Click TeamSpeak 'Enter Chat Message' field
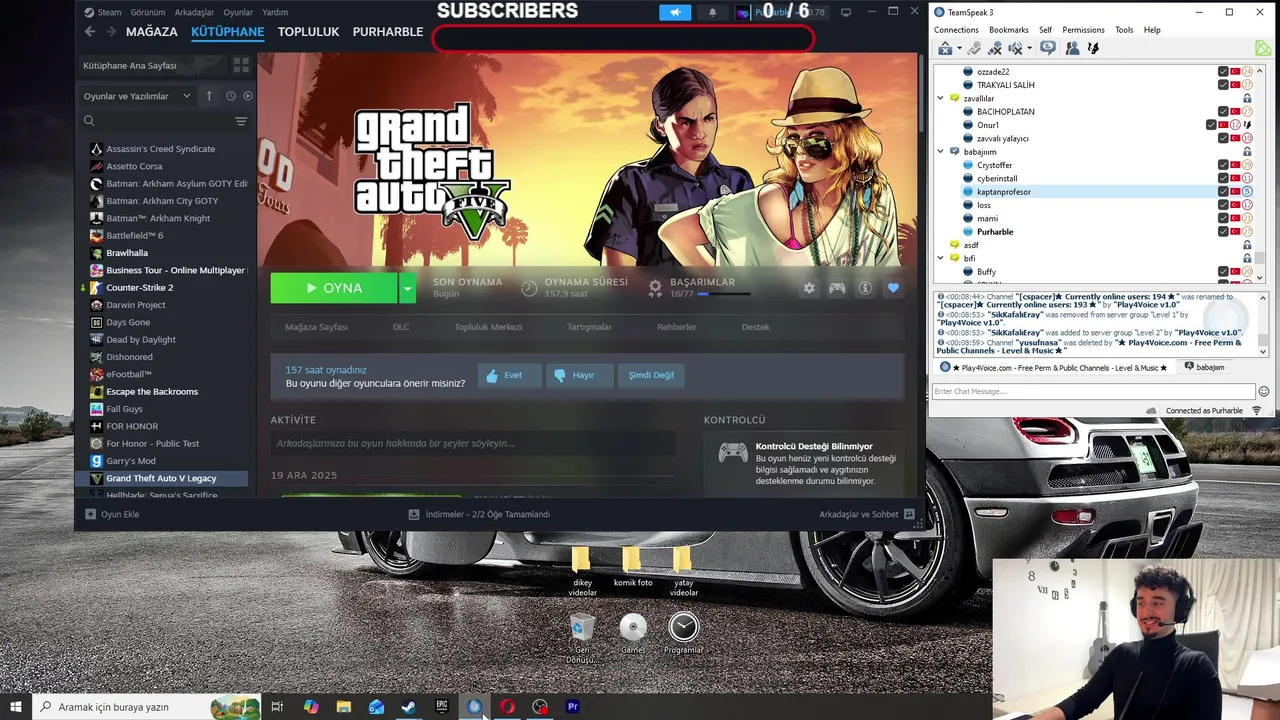 (x=1093, y=391)
